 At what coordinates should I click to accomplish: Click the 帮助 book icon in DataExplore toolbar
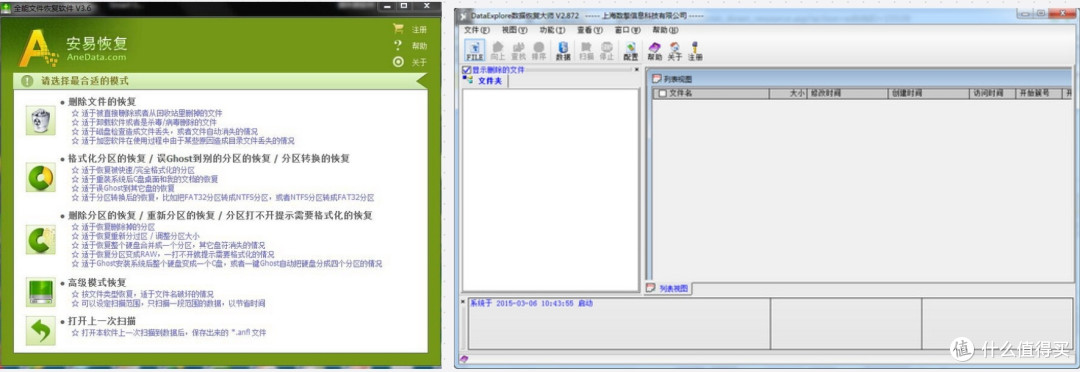[x=654, y=50]
